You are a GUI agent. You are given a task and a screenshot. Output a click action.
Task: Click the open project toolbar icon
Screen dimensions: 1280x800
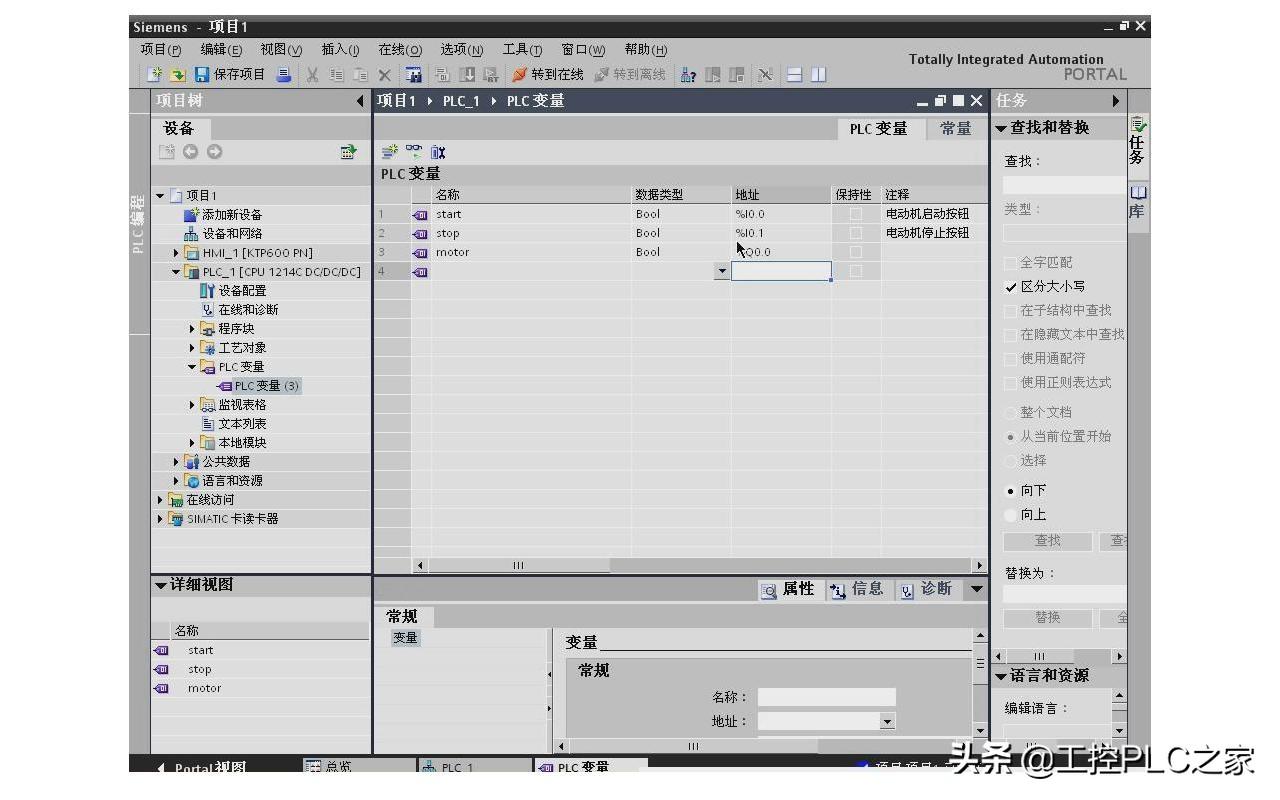(x=178, y=75)
